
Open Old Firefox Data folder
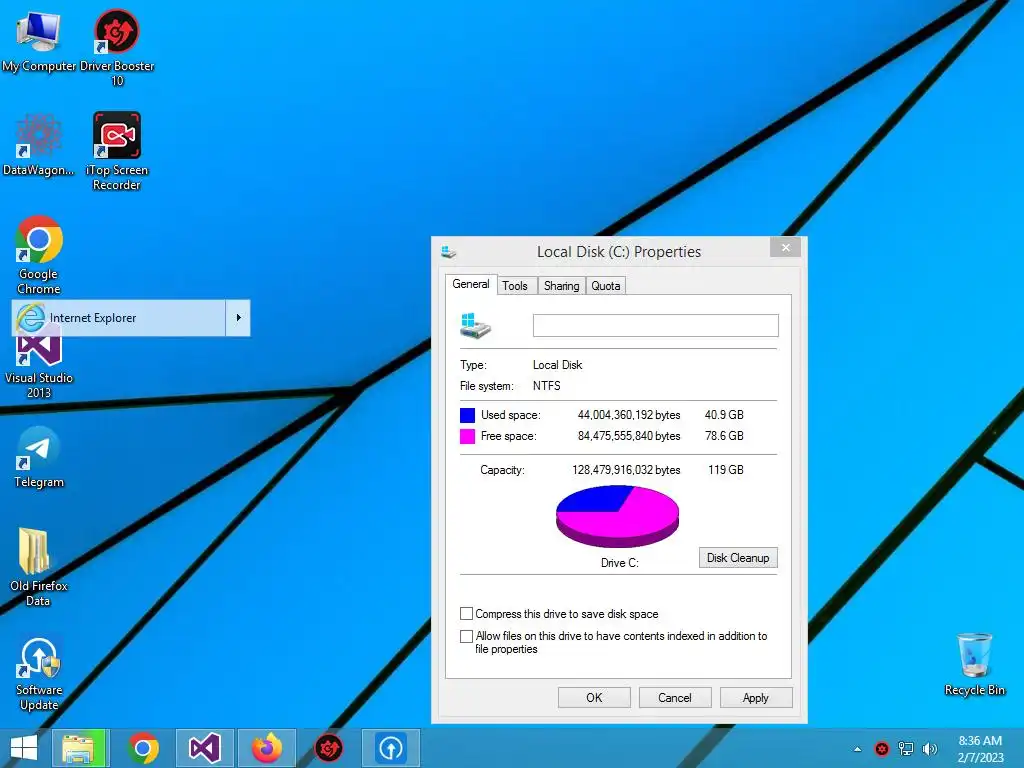[x=39, y=567]
